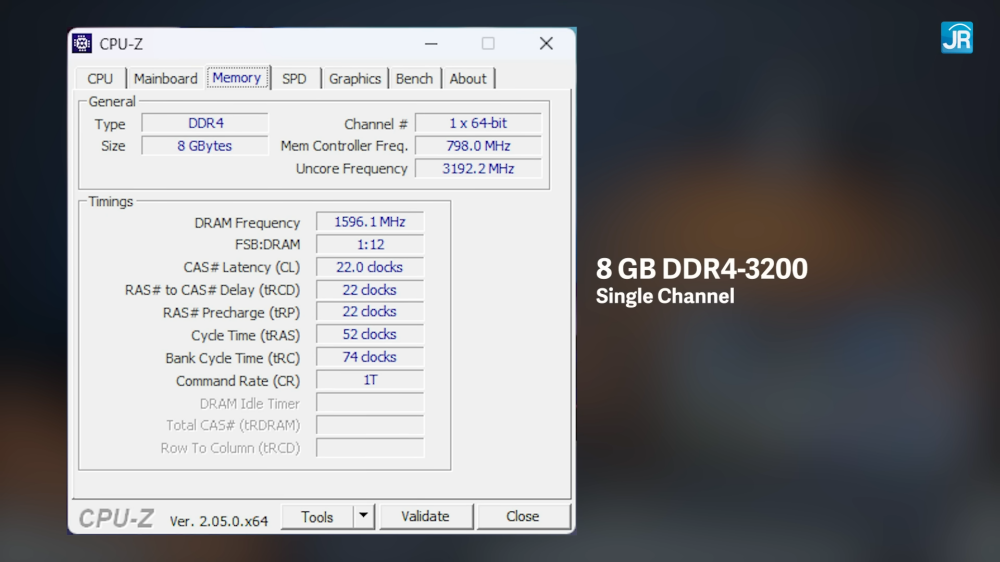Expand the Tools dropdown arrow

click(364, 517)
